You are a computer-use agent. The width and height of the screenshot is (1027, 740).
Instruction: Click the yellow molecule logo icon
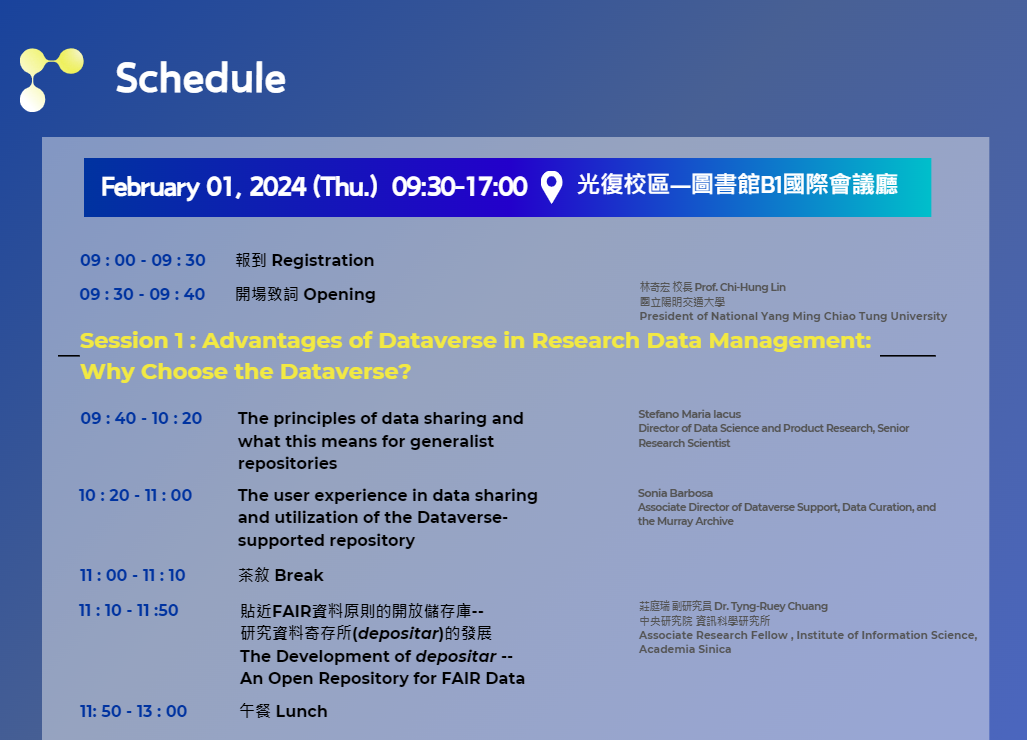click(x=52, y=80)
